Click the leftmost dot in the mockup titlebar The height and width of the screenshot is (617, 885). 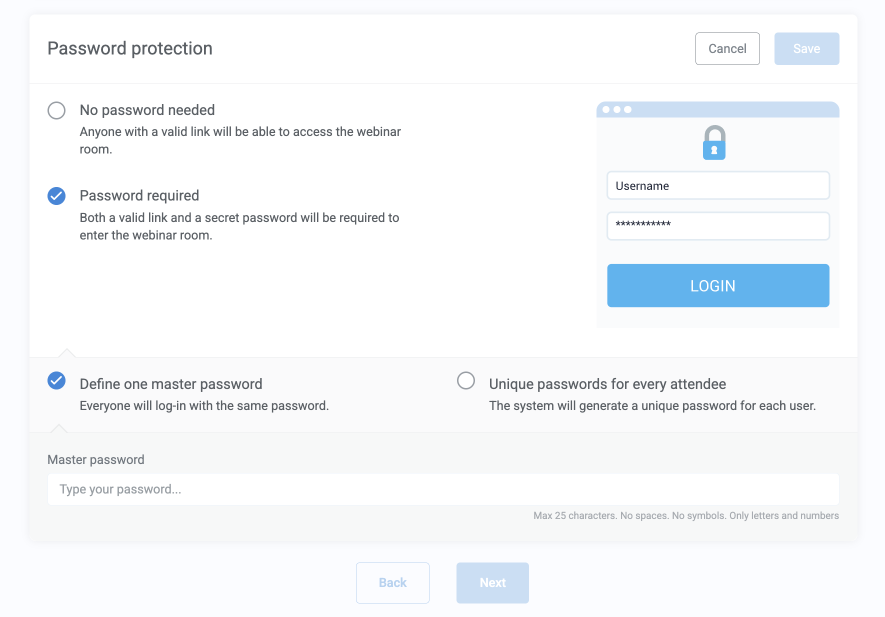605,109
